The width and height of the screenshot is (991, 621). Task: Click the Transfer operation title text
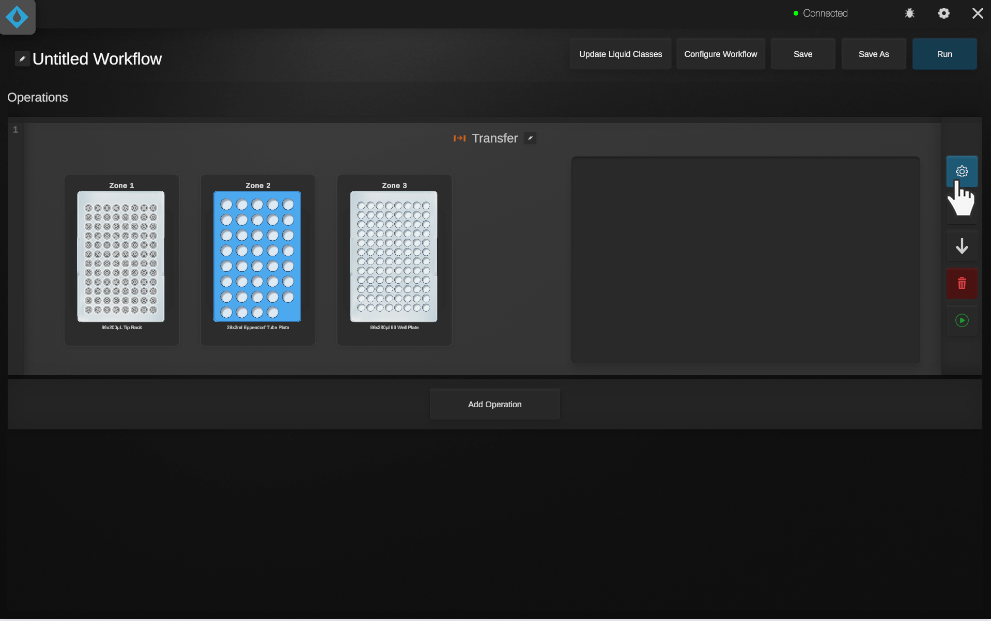(x=495, y=138)
